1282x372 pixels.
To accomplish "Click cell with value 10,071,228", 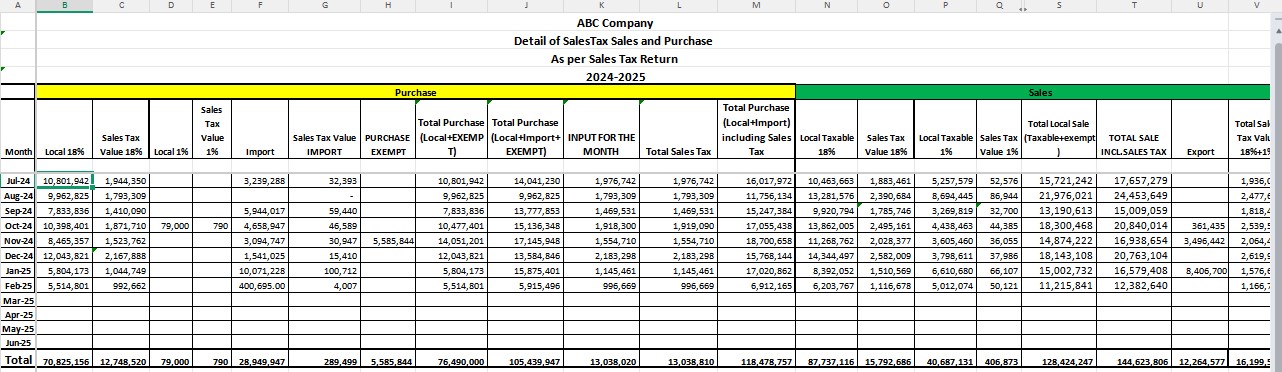I will coord(260,271).
